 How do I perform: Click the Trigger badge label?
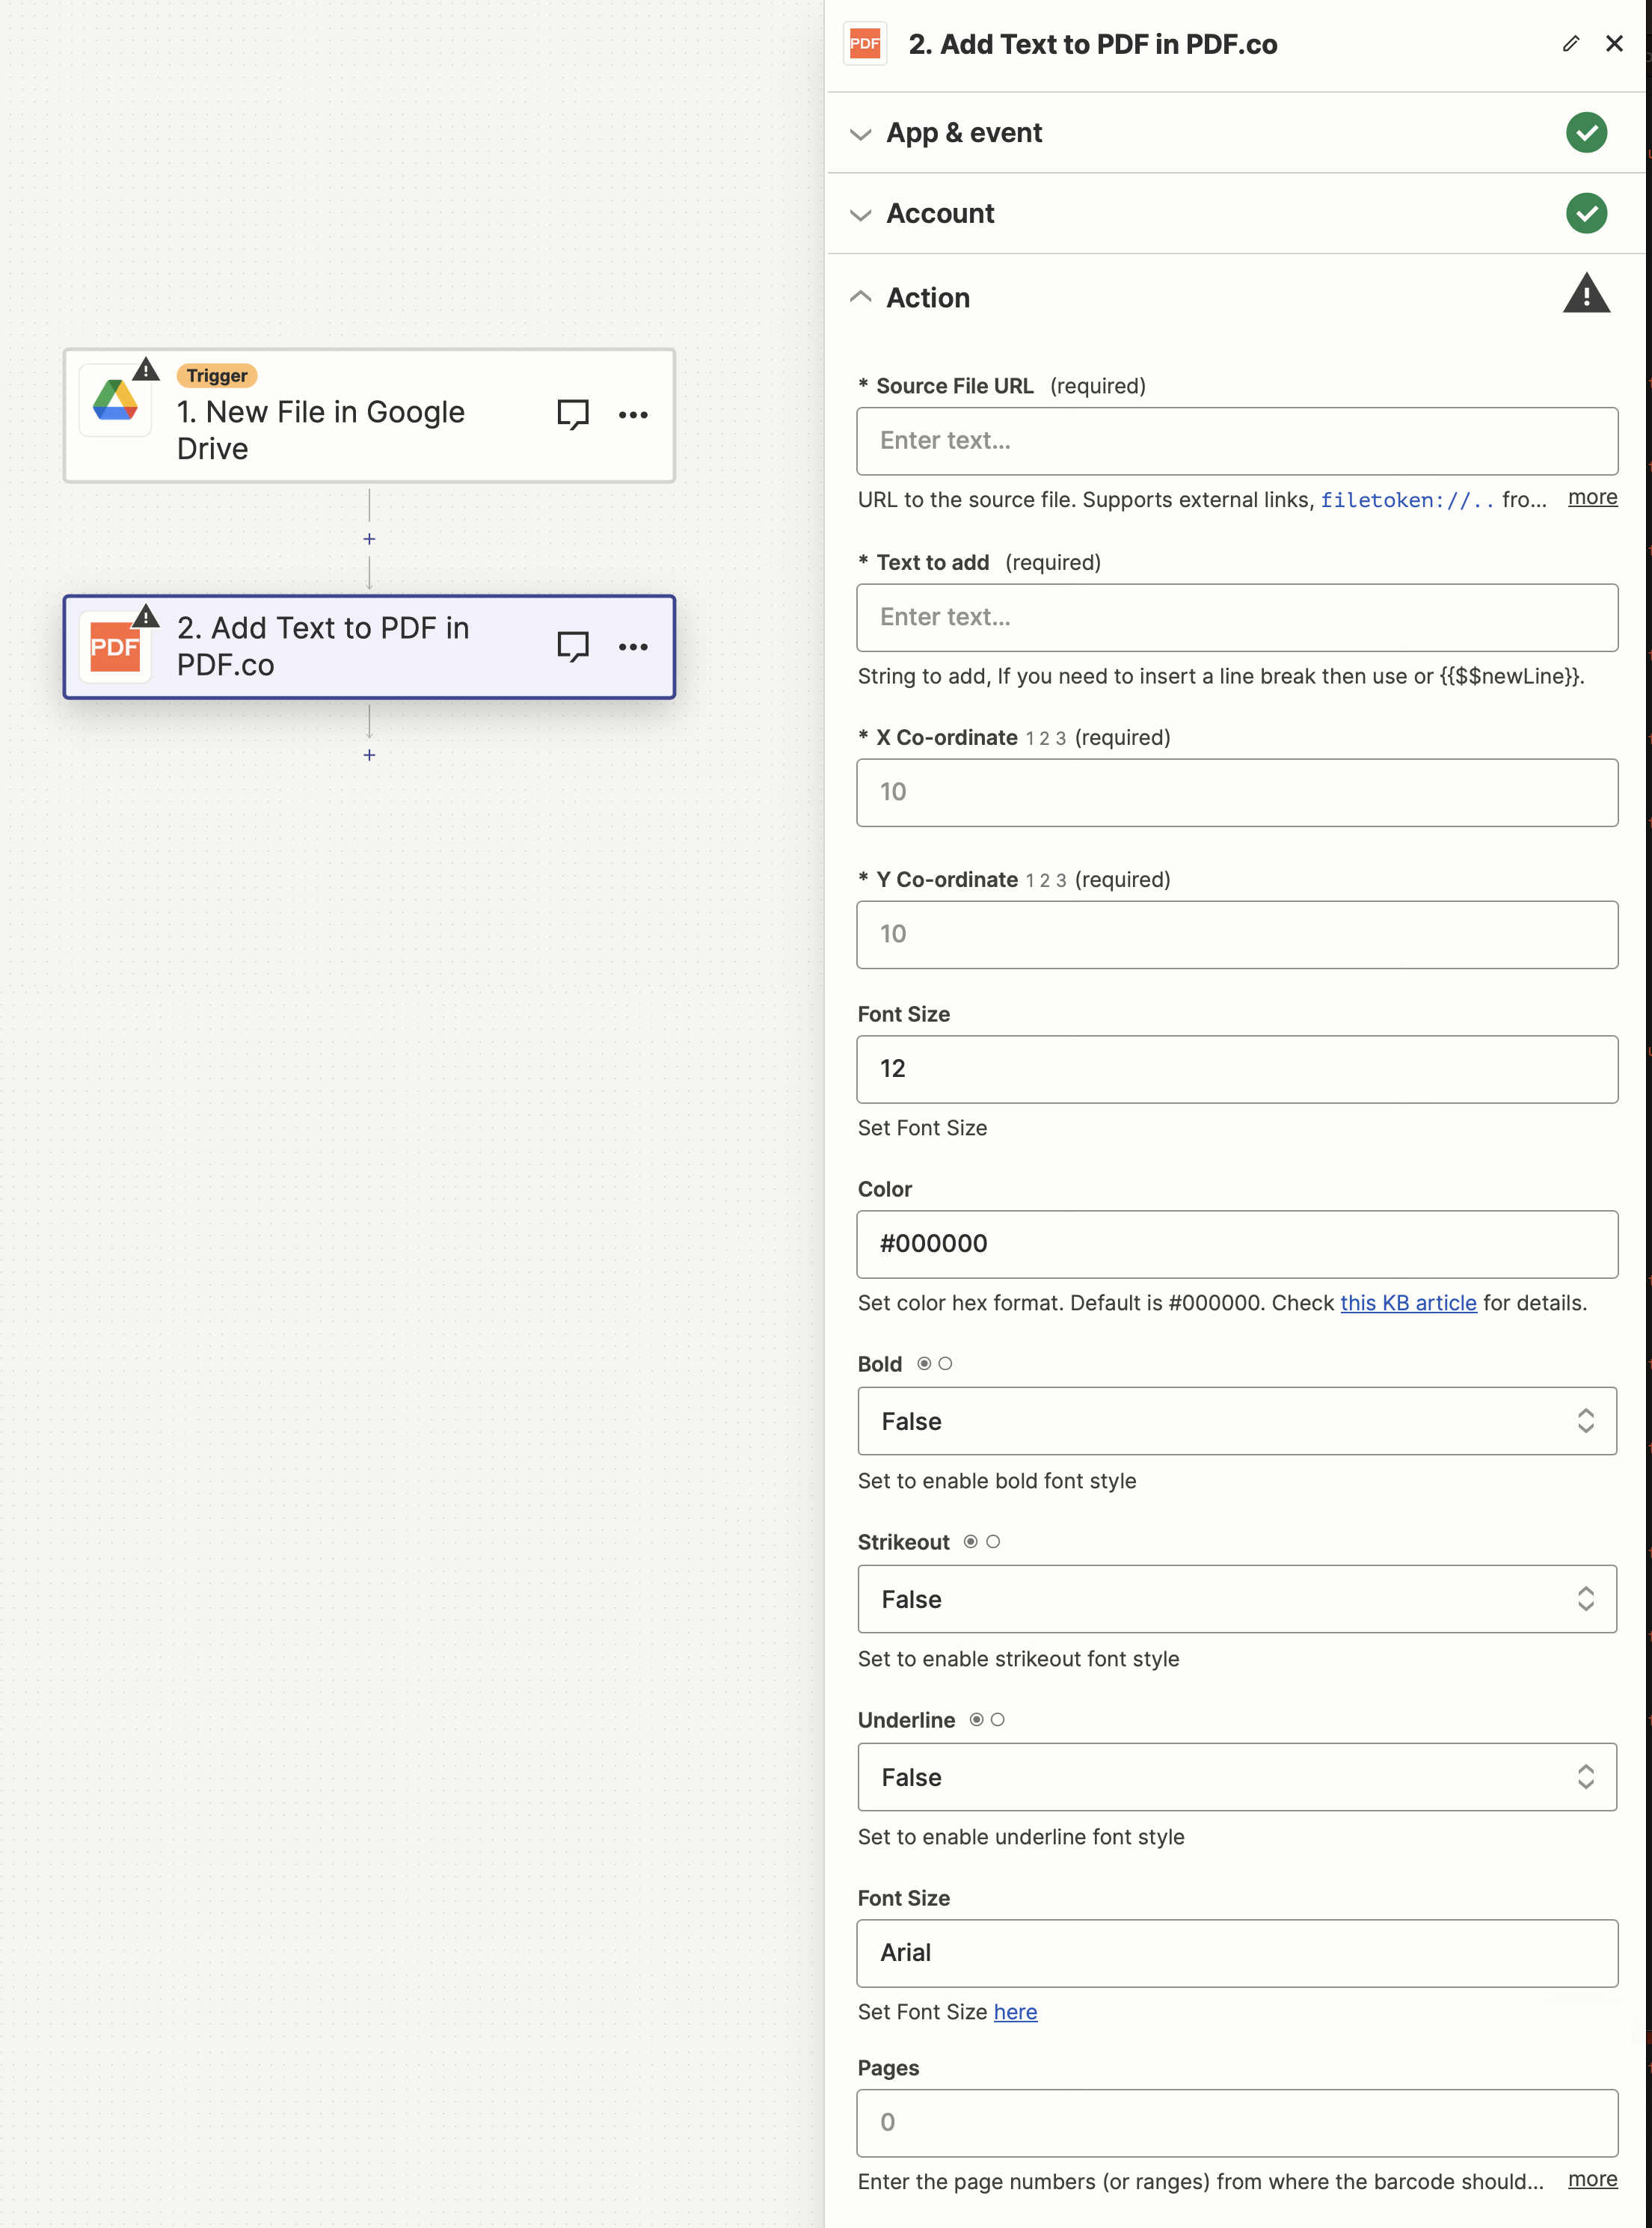pyautogui.click(x=217, y=376)
